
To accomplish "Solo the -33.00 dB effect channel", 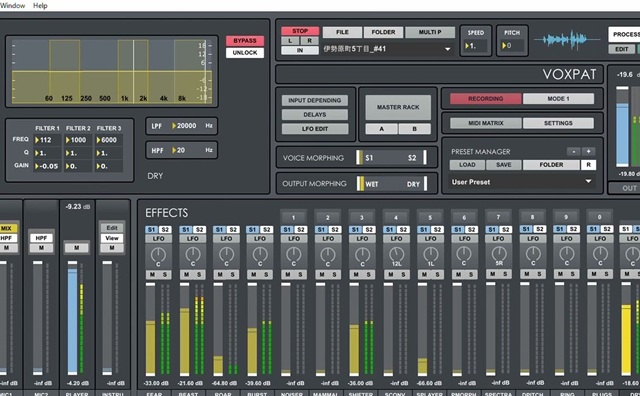I will (x=165, y=275).
